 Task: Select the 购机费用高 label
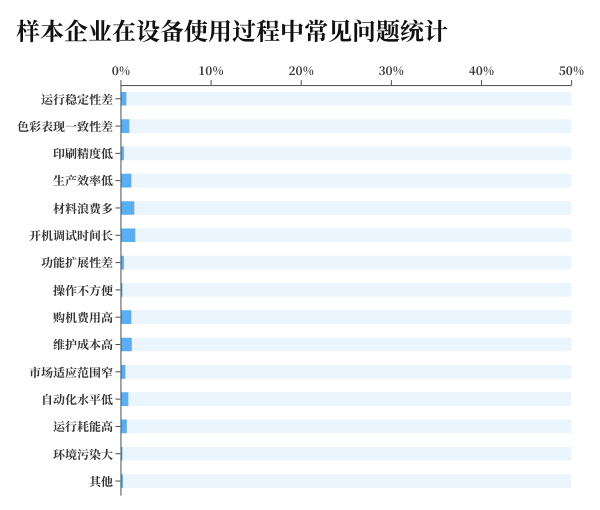83,317
